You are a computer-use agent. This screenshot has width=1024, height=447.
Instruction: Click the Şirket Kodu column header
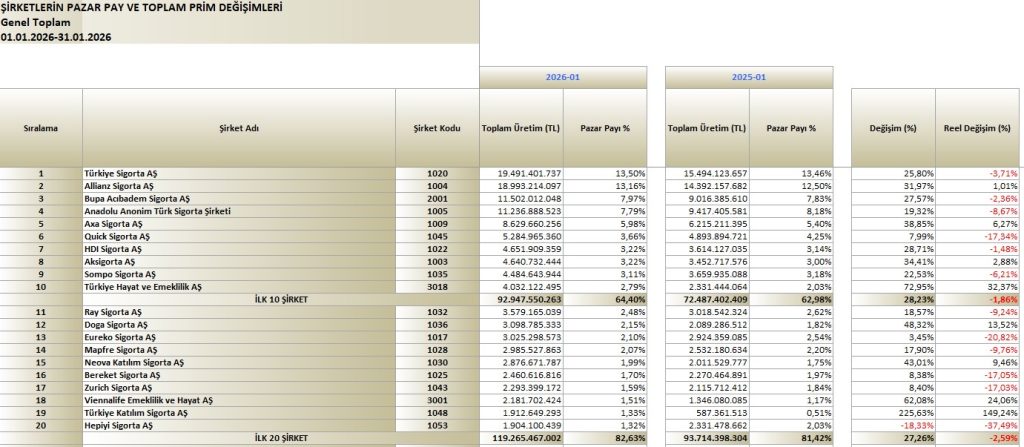coord(437,128)
